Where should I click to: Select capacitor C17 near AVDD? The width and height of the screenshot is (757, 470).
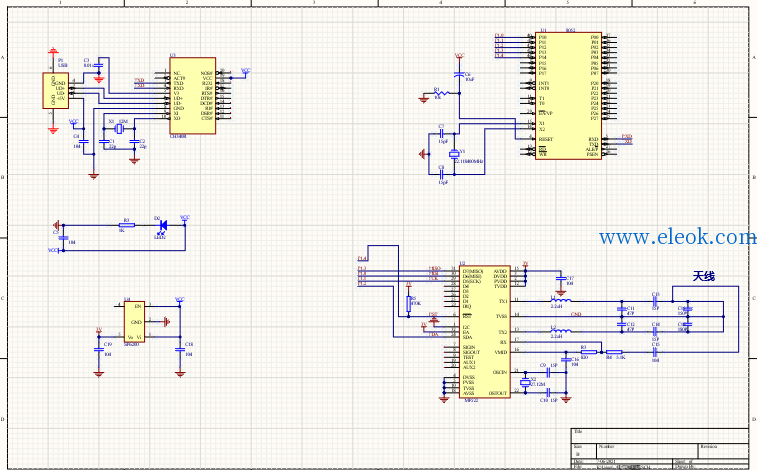(x=561, y=278)
